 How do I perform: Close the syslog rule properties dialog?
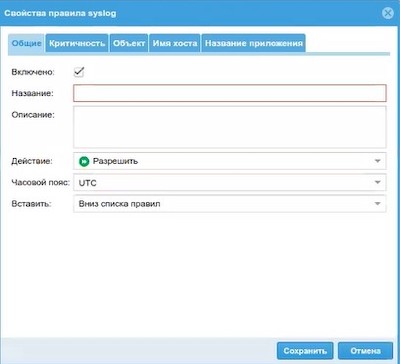coord(387,13)
